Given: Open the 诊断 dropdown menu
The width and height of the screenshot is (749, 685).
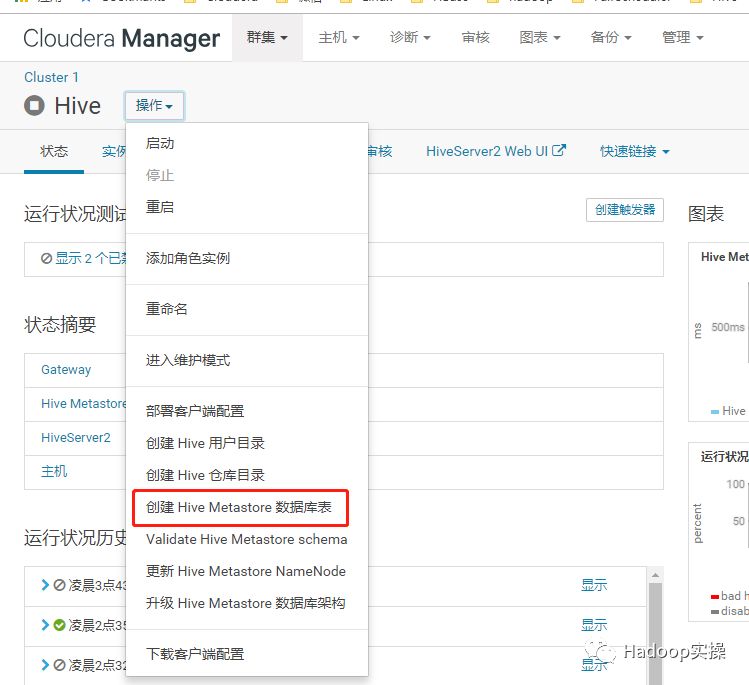Looking at the screenshot, I should point(410,37).
